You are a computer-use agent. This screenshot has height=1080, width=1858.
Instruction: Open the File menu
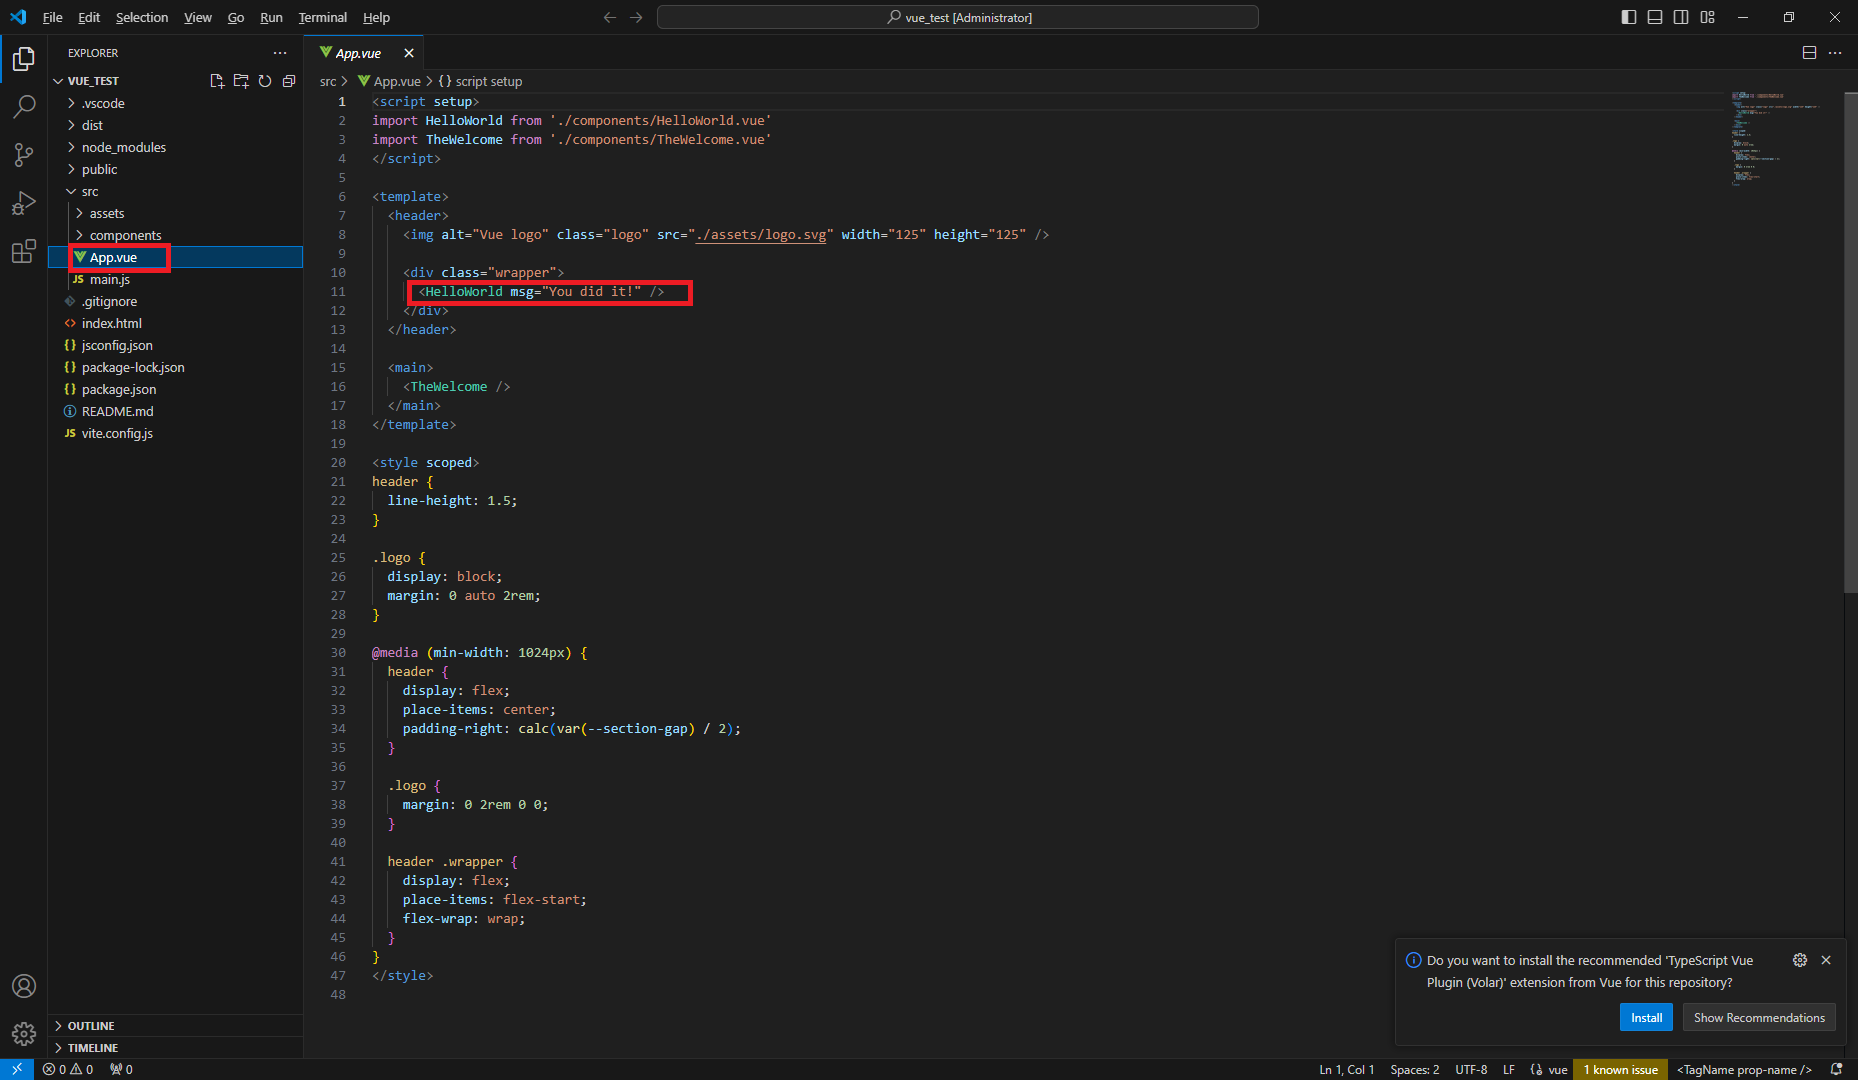pyautogui.click(x=53, y=17)
